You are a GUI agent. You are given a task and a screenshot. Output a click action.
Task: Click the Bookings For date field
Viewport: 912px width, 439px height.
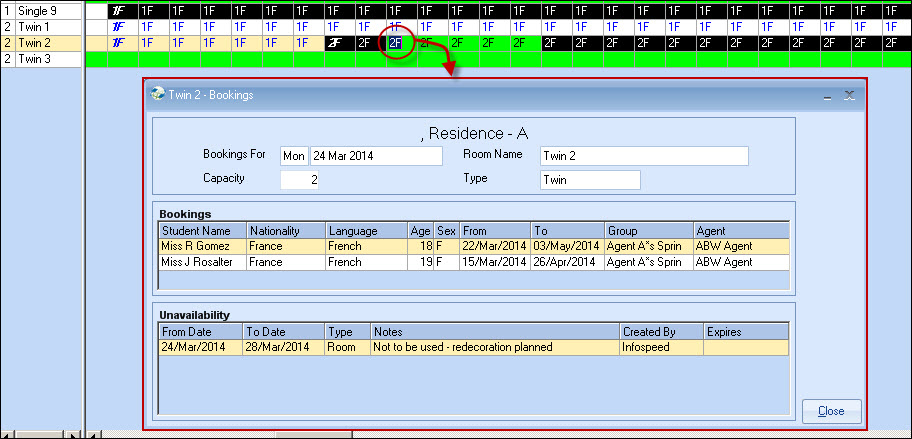pos(375,156)
